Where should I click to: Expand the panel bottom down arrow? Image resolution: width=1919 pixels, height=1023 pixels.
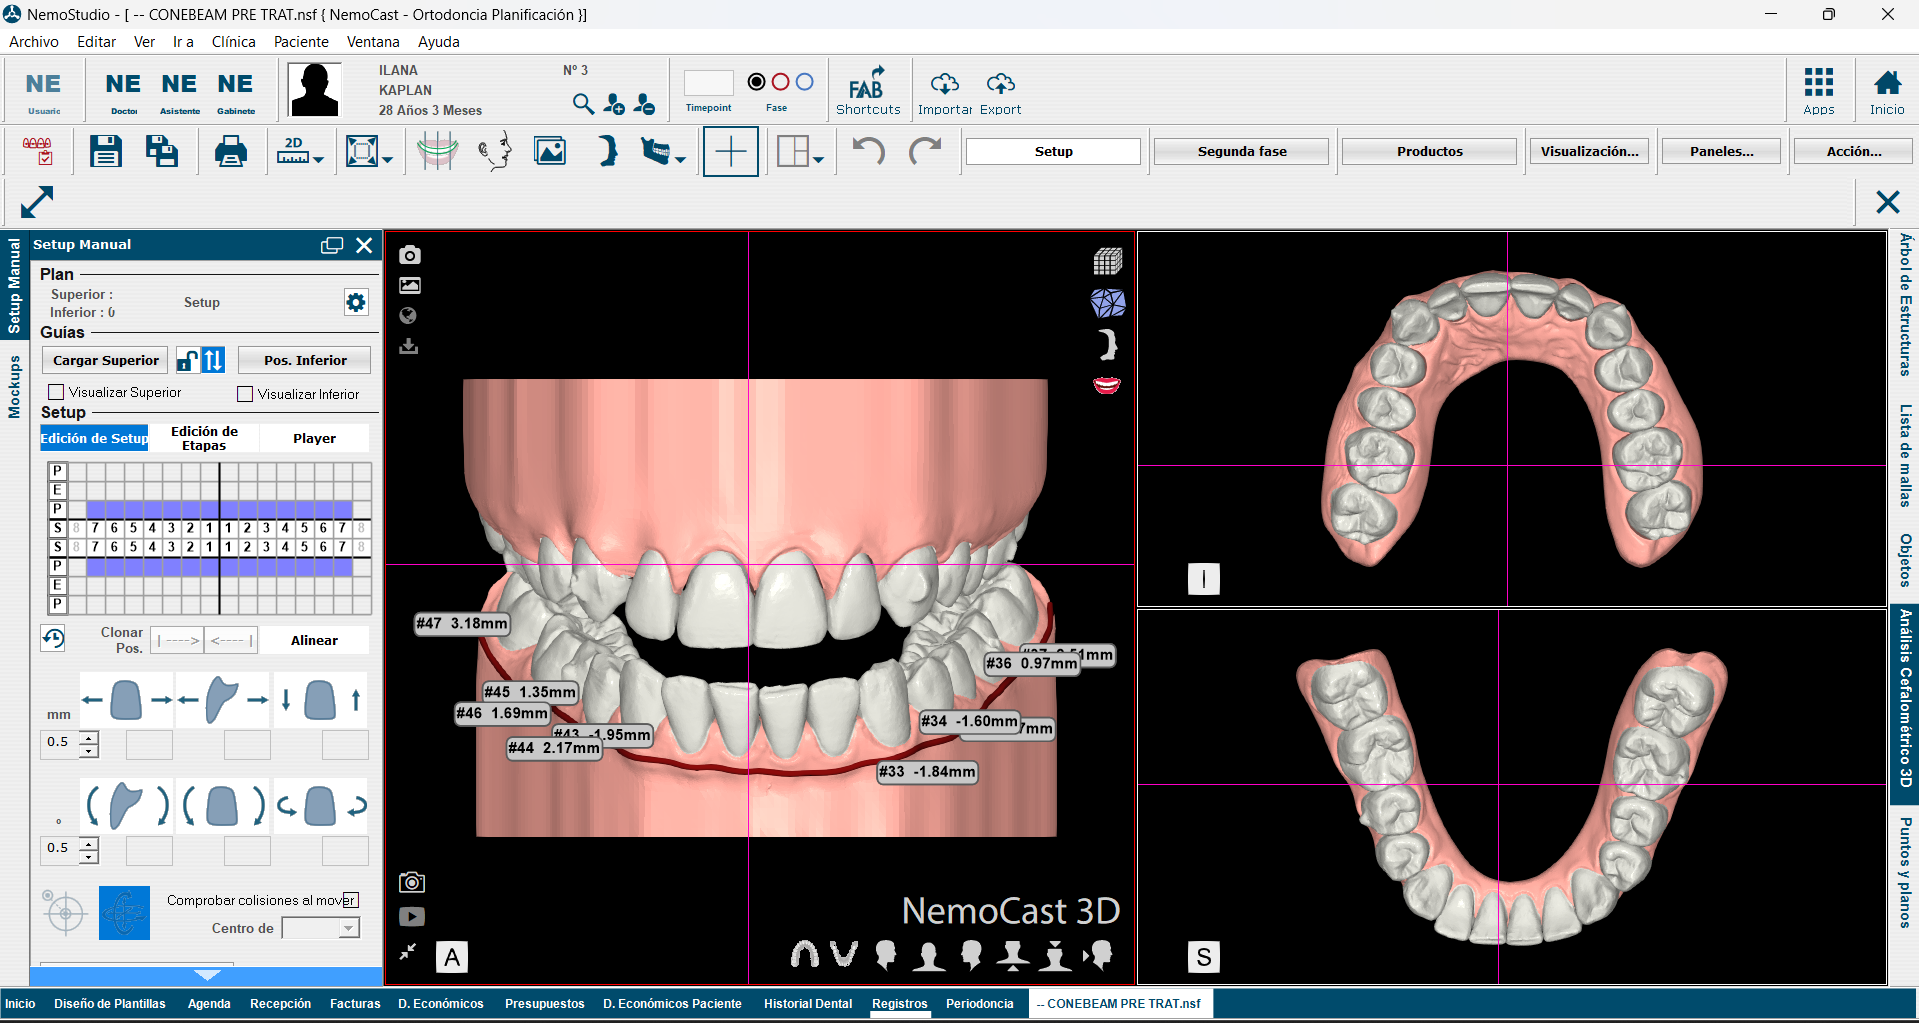pos(207,975)
